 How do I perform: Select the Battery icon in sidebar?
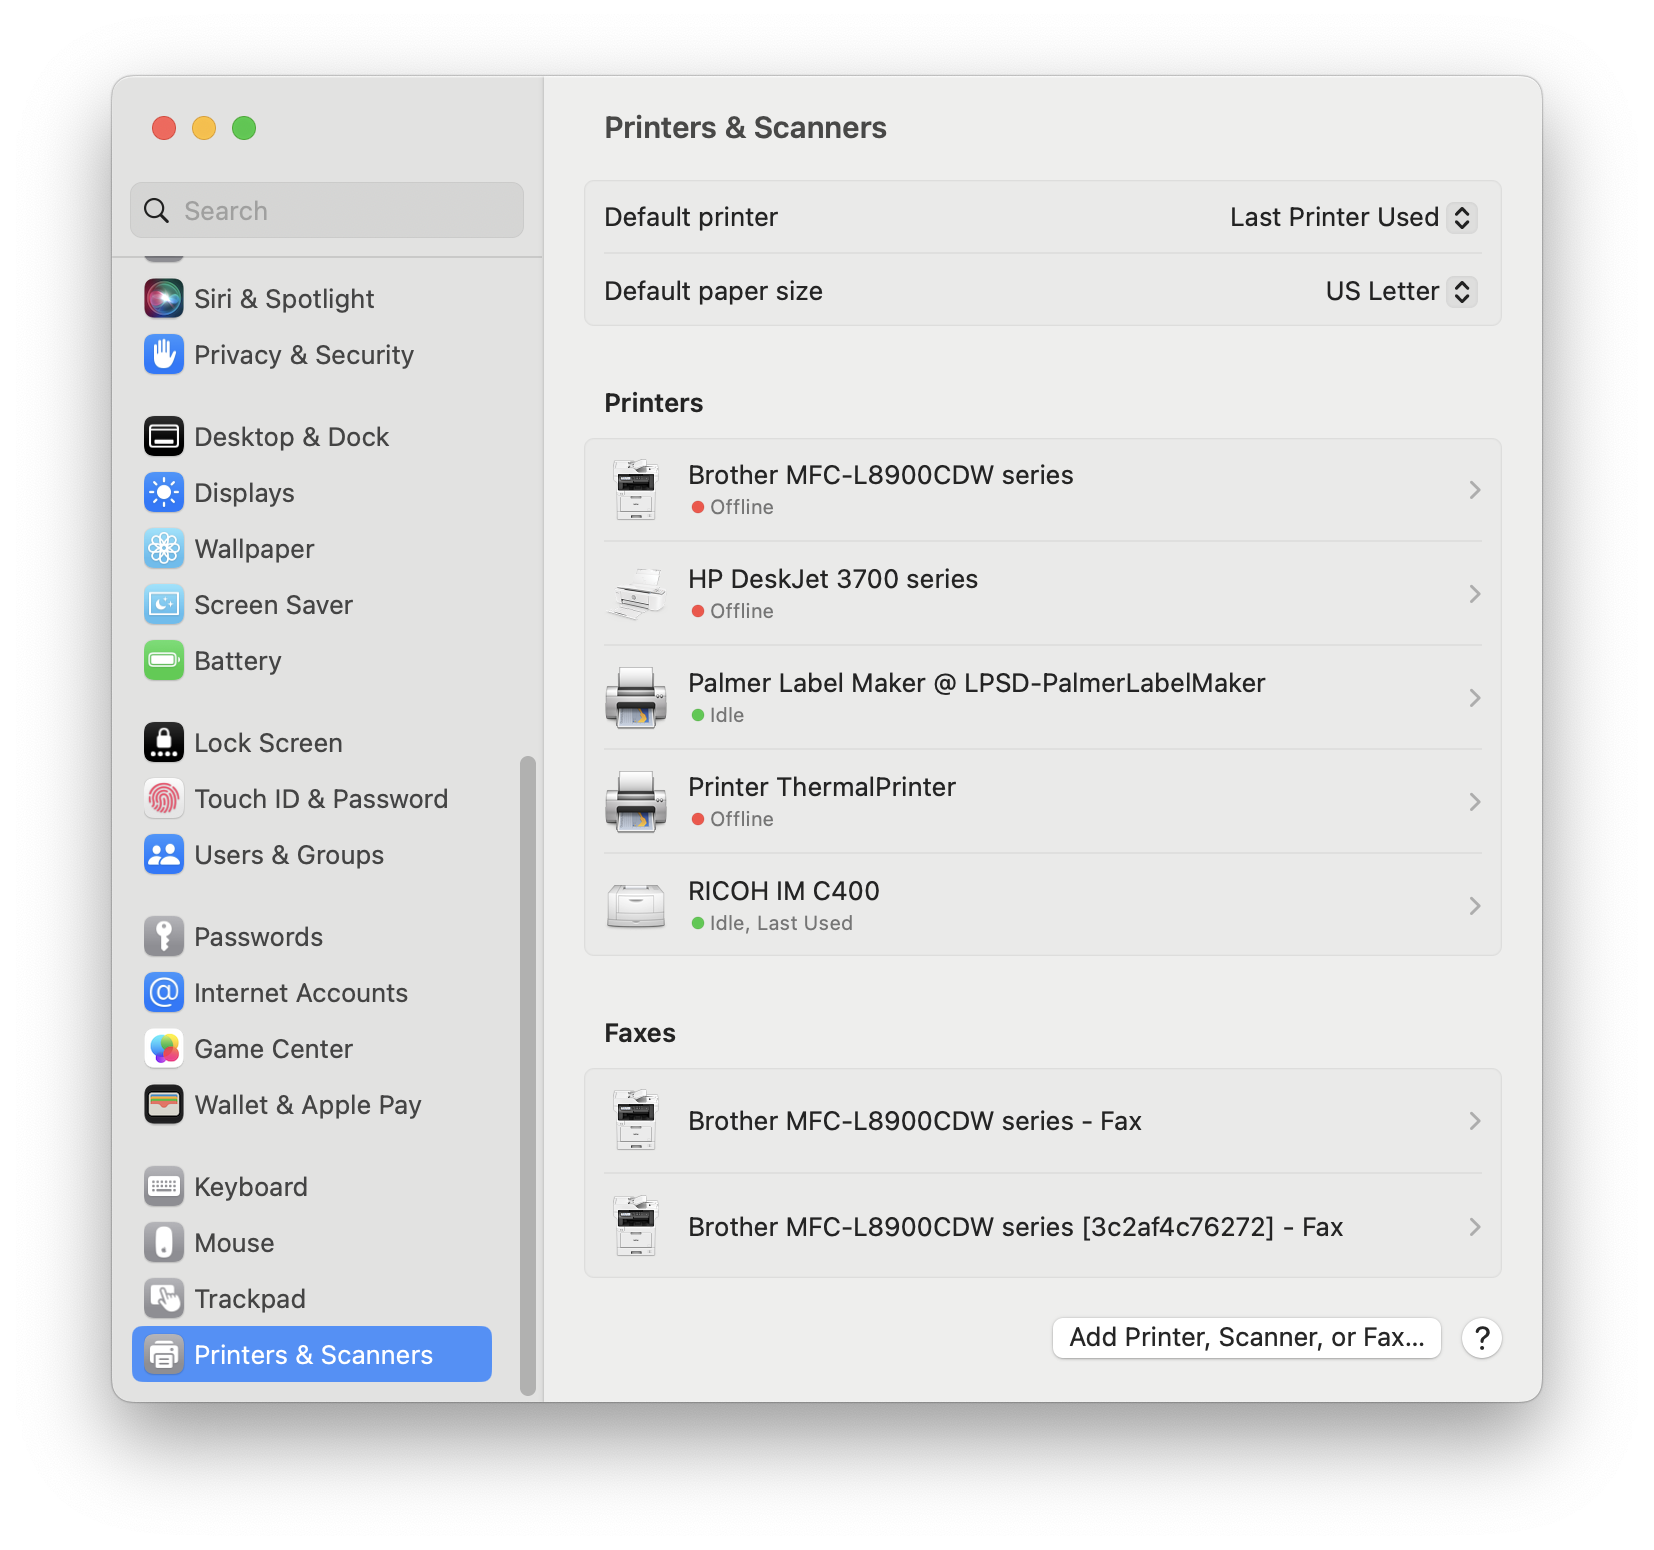(x=164, y=660)
